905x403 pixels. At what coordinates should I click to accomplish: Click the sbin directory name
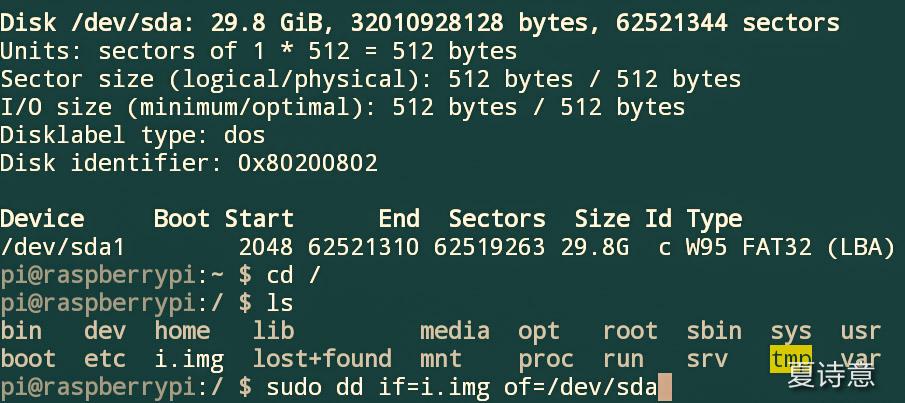pyautogui.click(x=714, y=331)
